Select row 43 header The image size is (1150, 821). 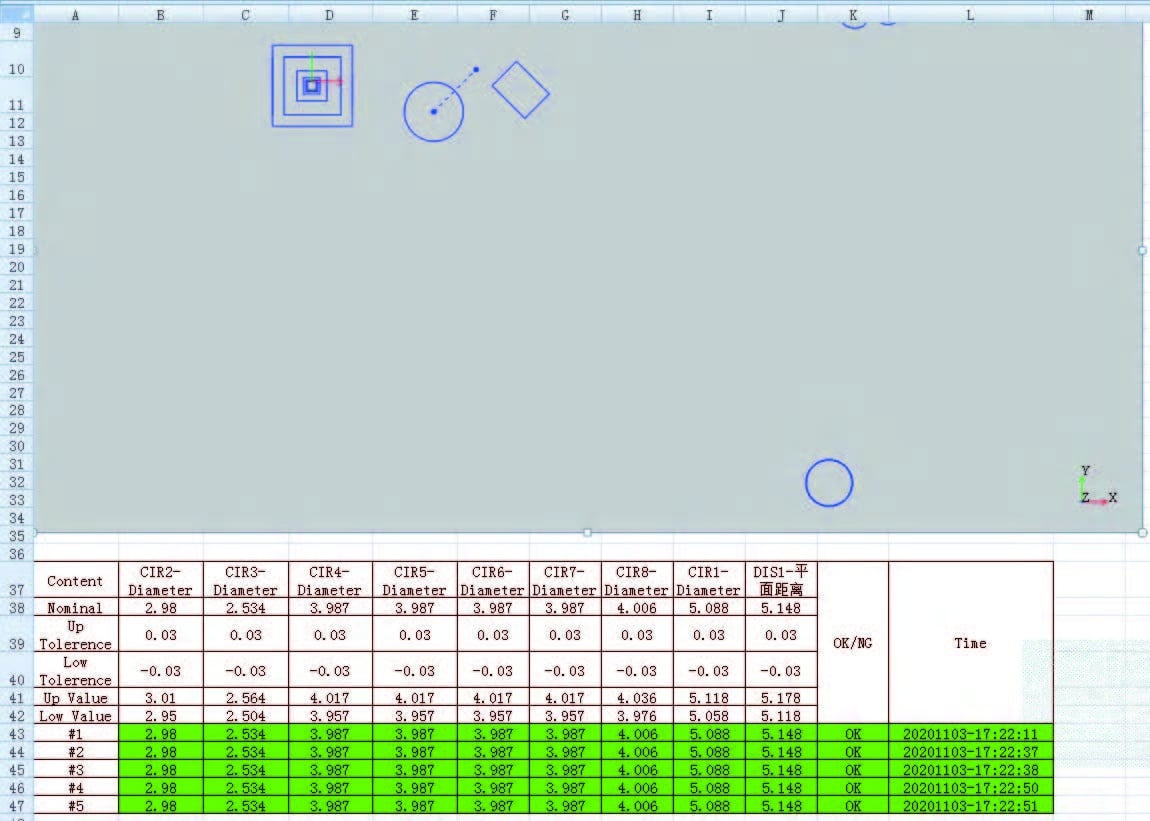pyautogui.click(x=17, y=734)
